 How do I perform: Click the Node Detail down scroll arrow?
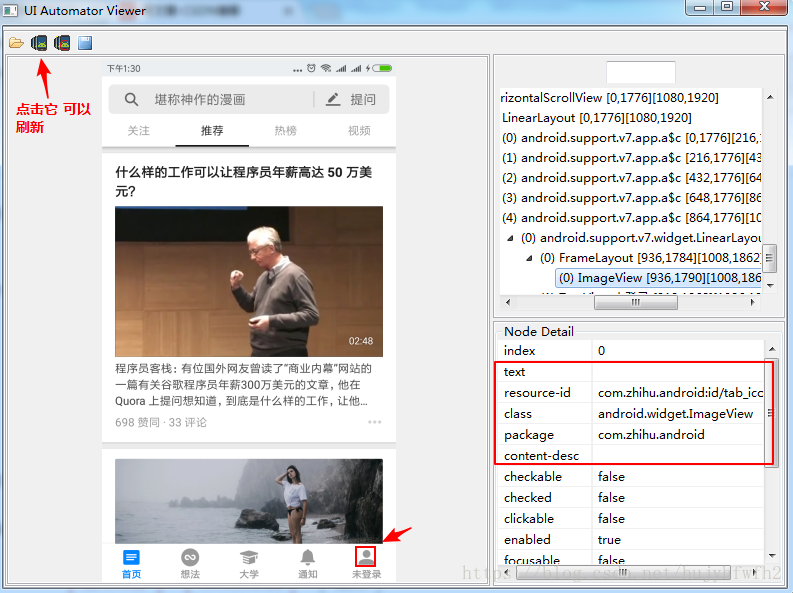pos(772,556)
